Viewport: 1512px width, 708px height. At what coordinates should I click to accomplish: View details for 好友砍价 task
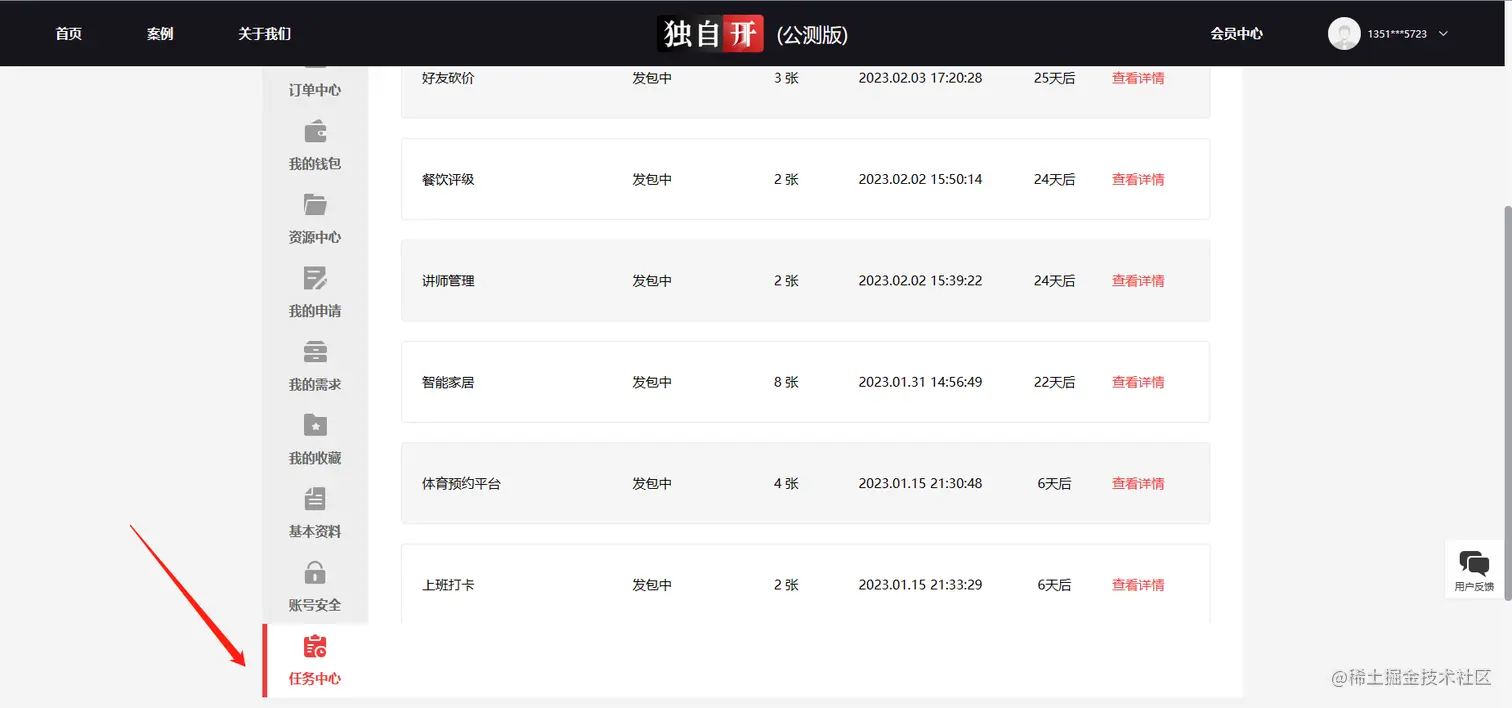click(x=1138, y=78)
